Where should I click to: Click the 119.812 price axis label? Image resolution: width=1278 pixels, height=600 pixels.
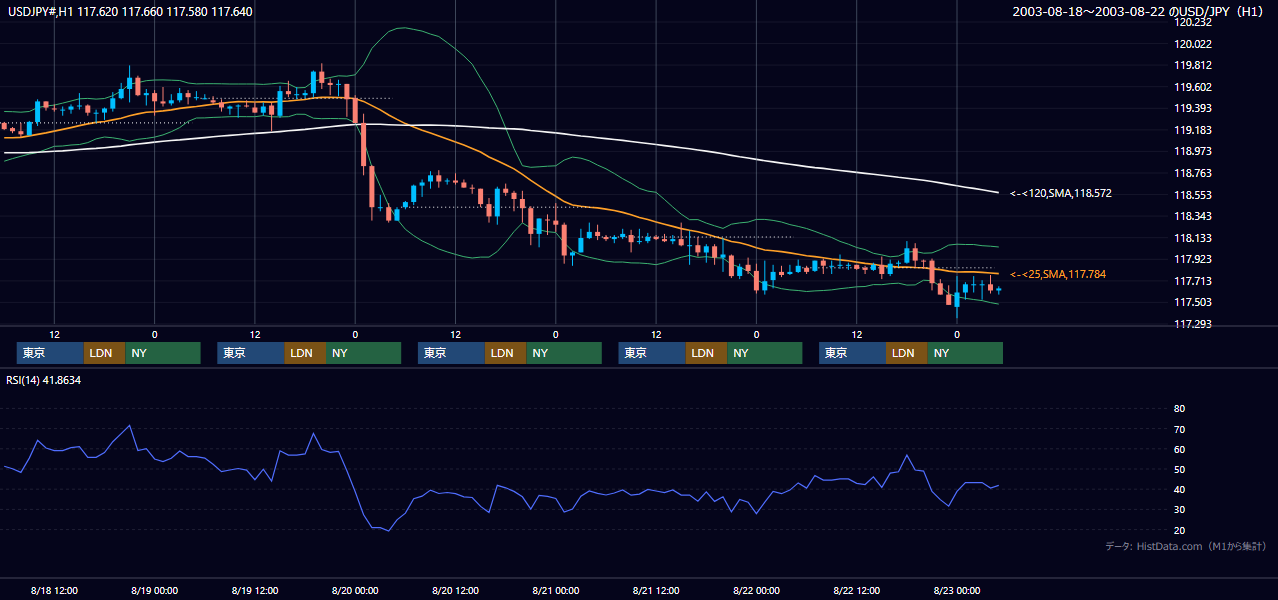(x=1194, y=65)
